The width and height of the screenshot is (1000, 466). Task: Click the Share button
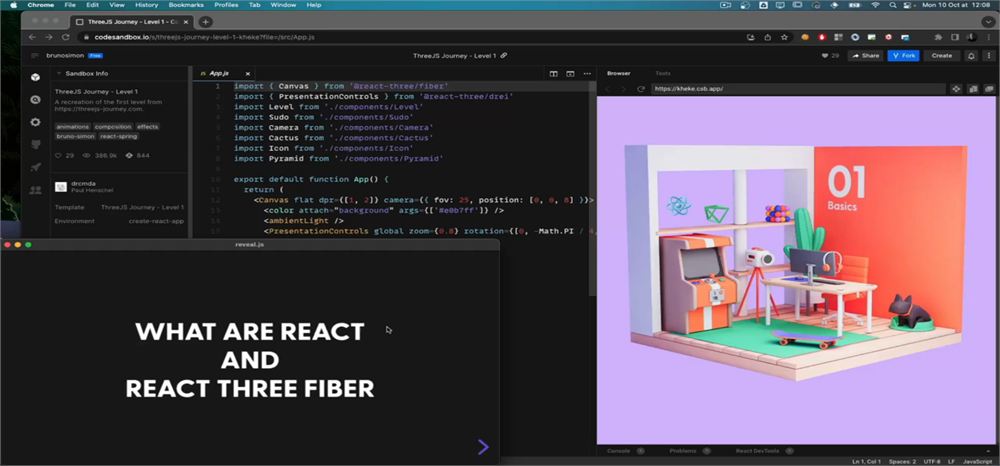pyautogui.click(x=865, y=55)
